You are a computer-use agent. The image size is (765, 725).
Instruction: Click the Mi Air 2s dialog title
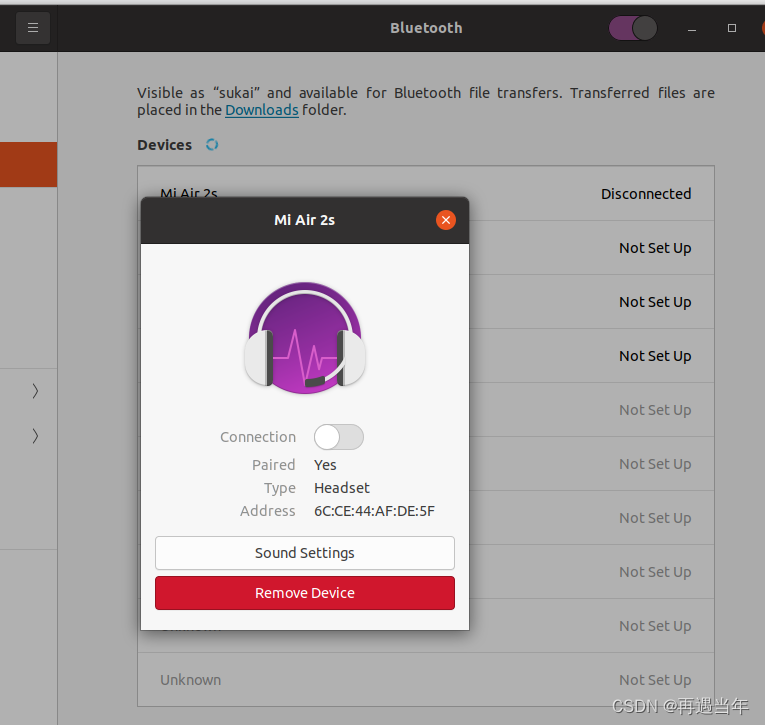point(304,220)
